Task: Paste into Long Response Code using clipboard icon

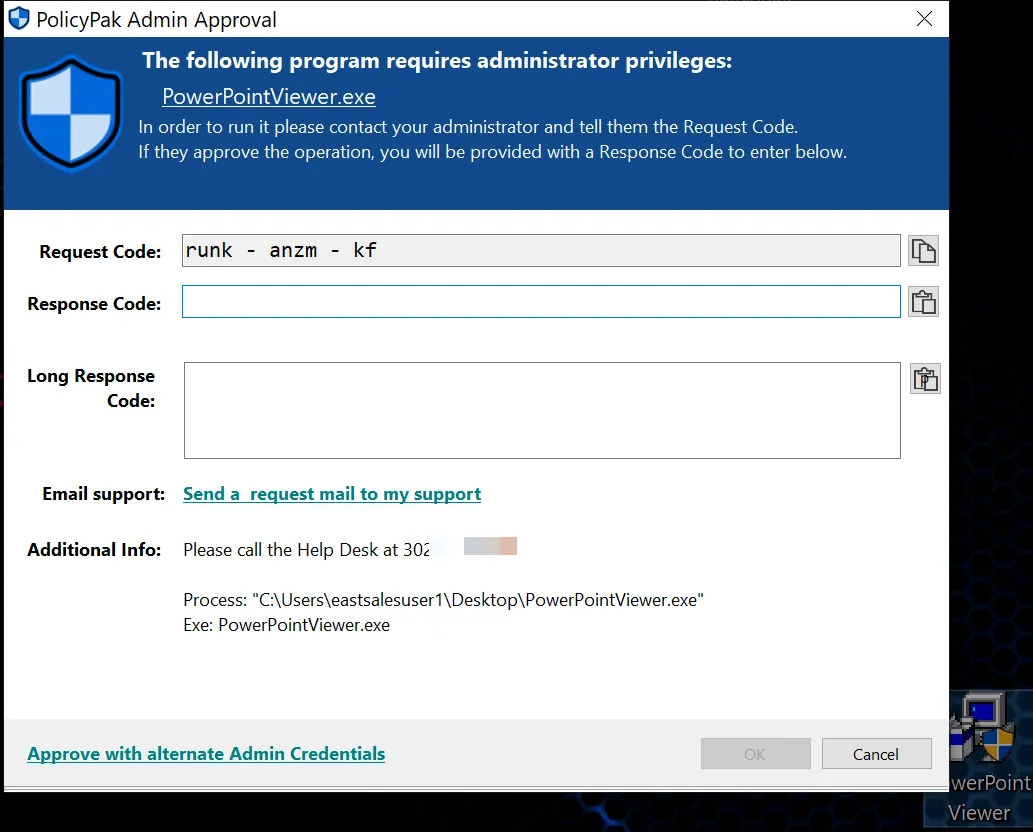Action: click(x=925, y=379)
